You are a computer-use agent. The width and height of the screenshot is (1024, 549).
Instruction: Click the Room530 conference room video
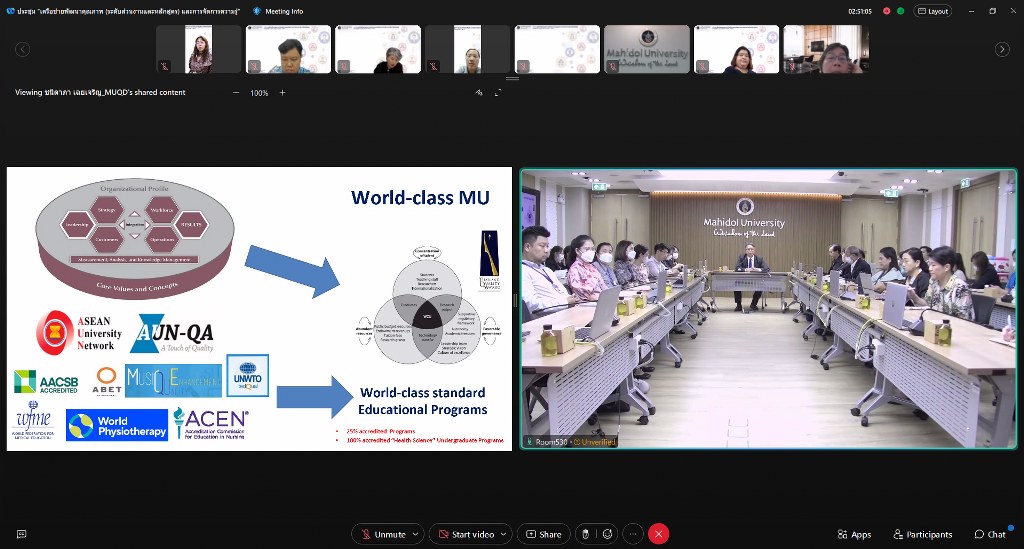coord(768,309)
